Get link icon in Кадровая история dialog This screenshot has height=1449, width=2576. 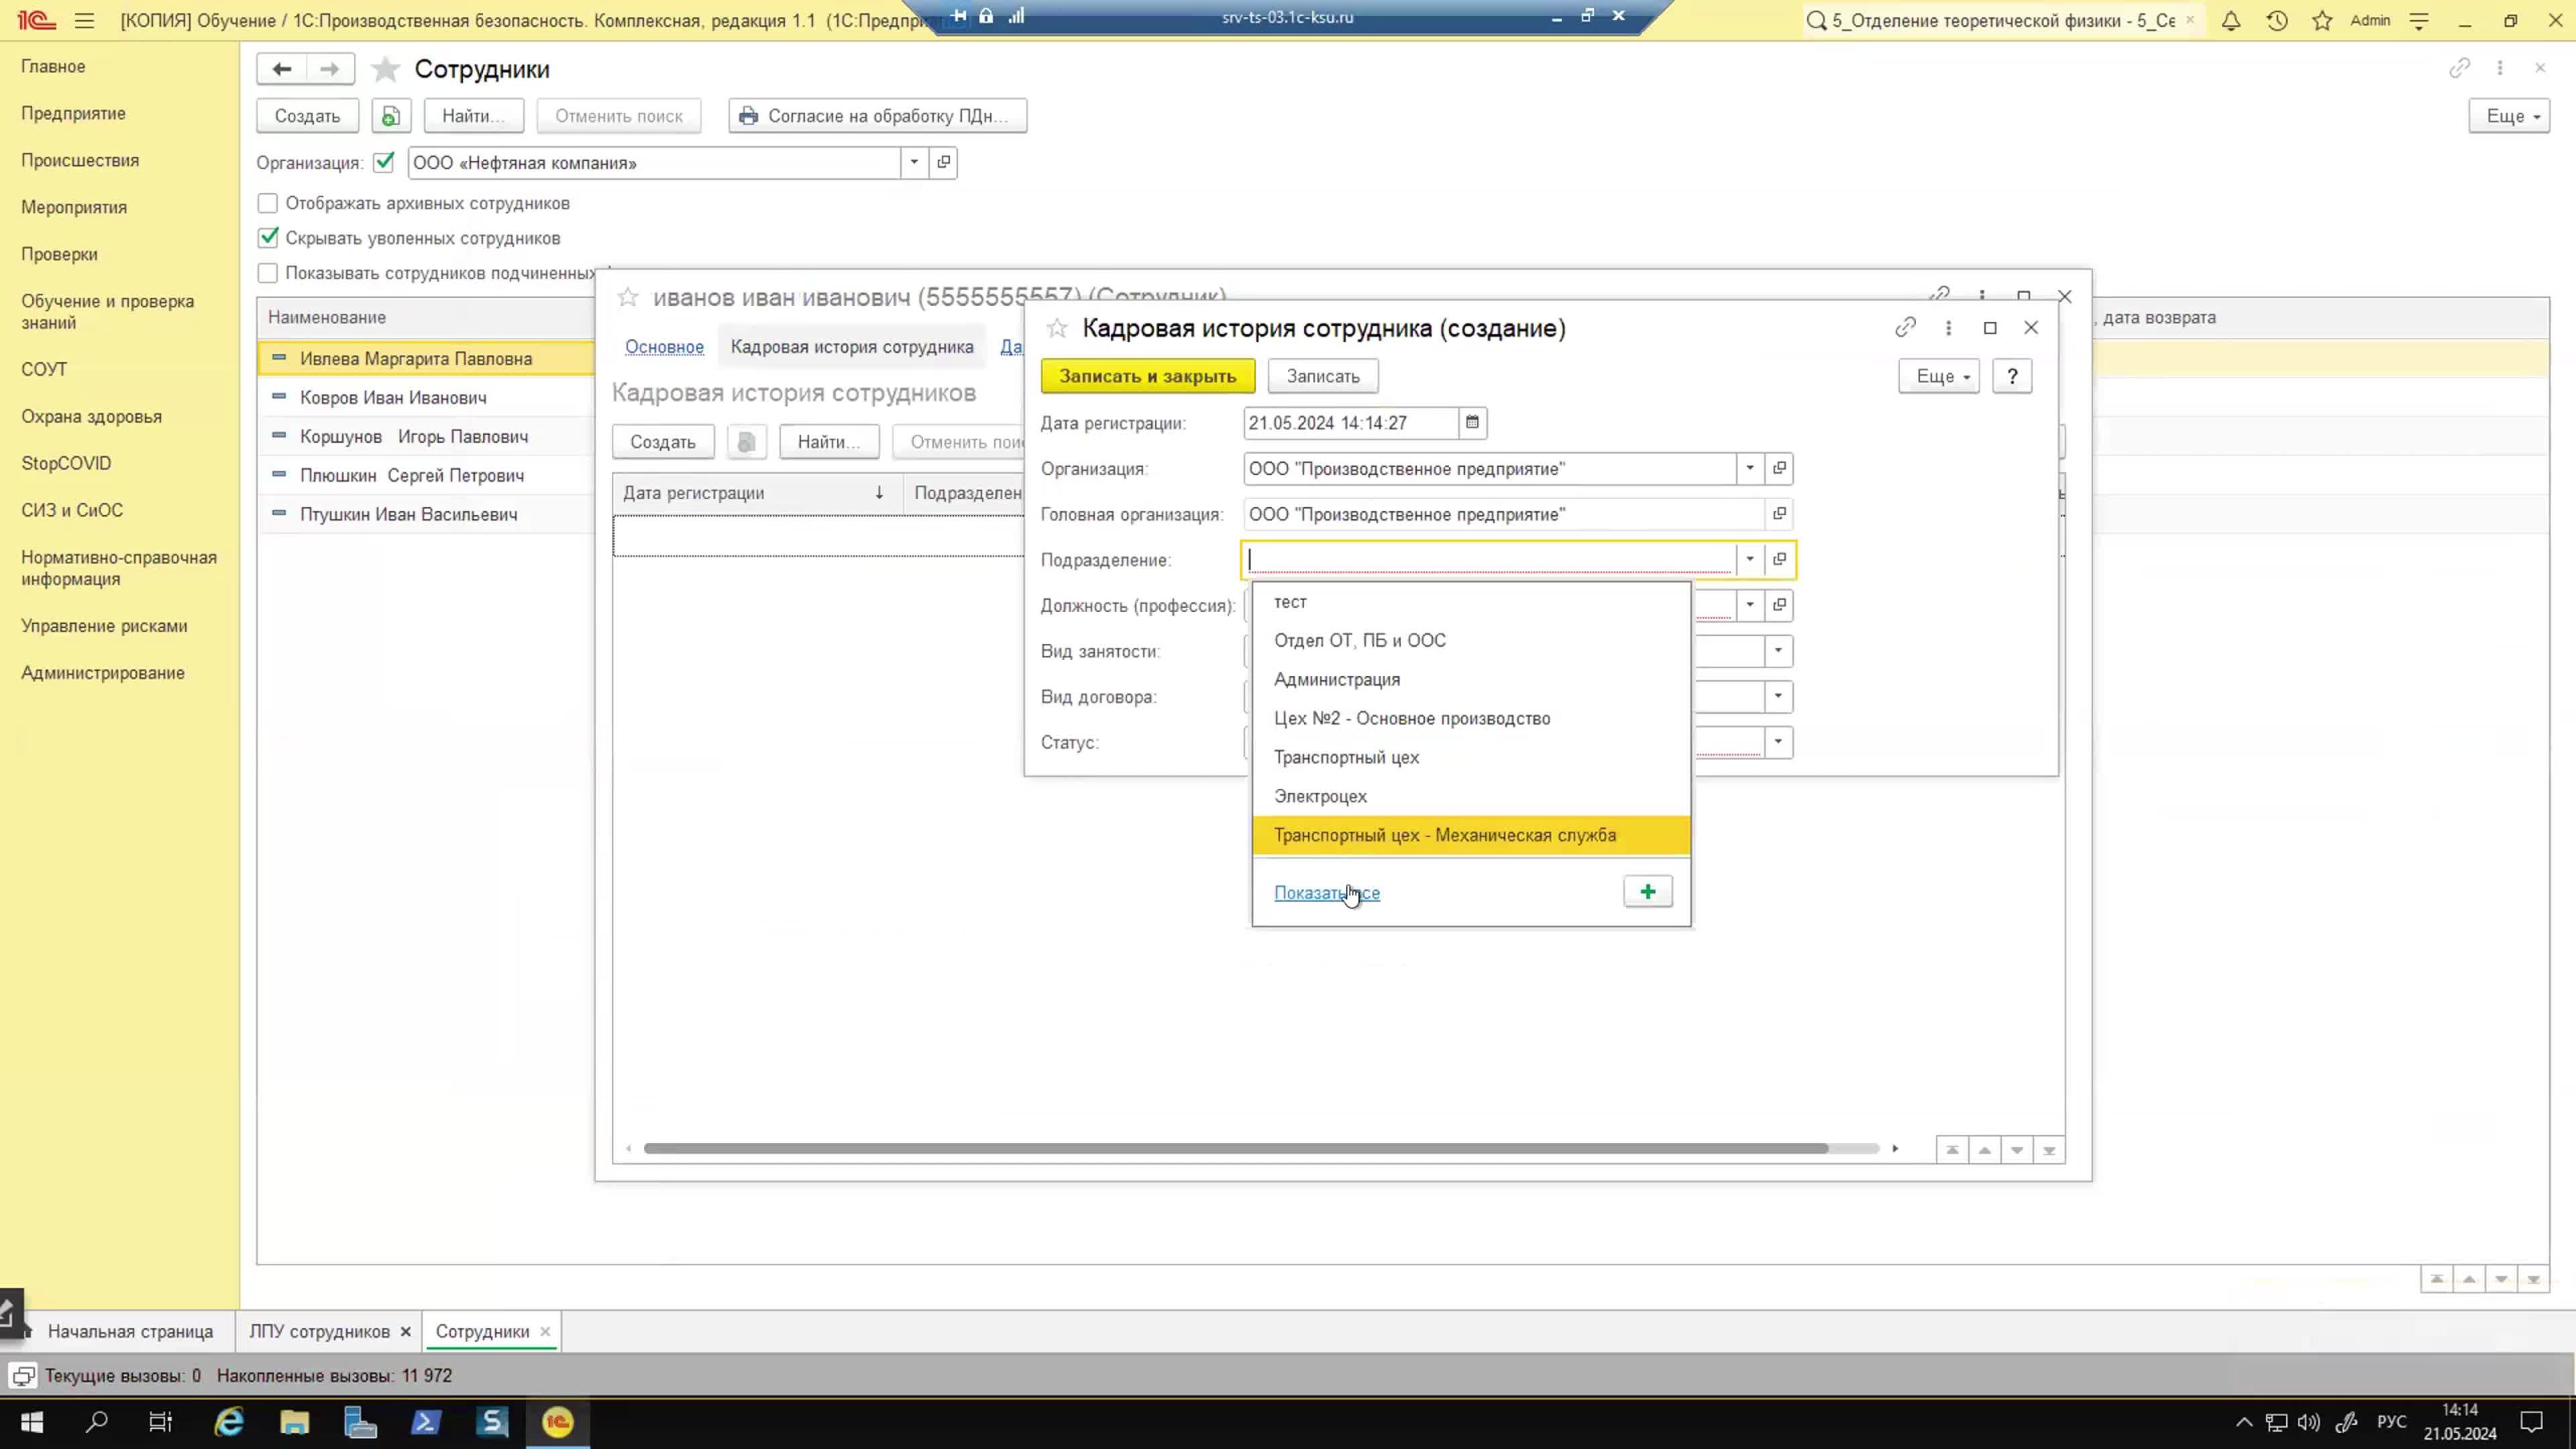(1905, 328)
